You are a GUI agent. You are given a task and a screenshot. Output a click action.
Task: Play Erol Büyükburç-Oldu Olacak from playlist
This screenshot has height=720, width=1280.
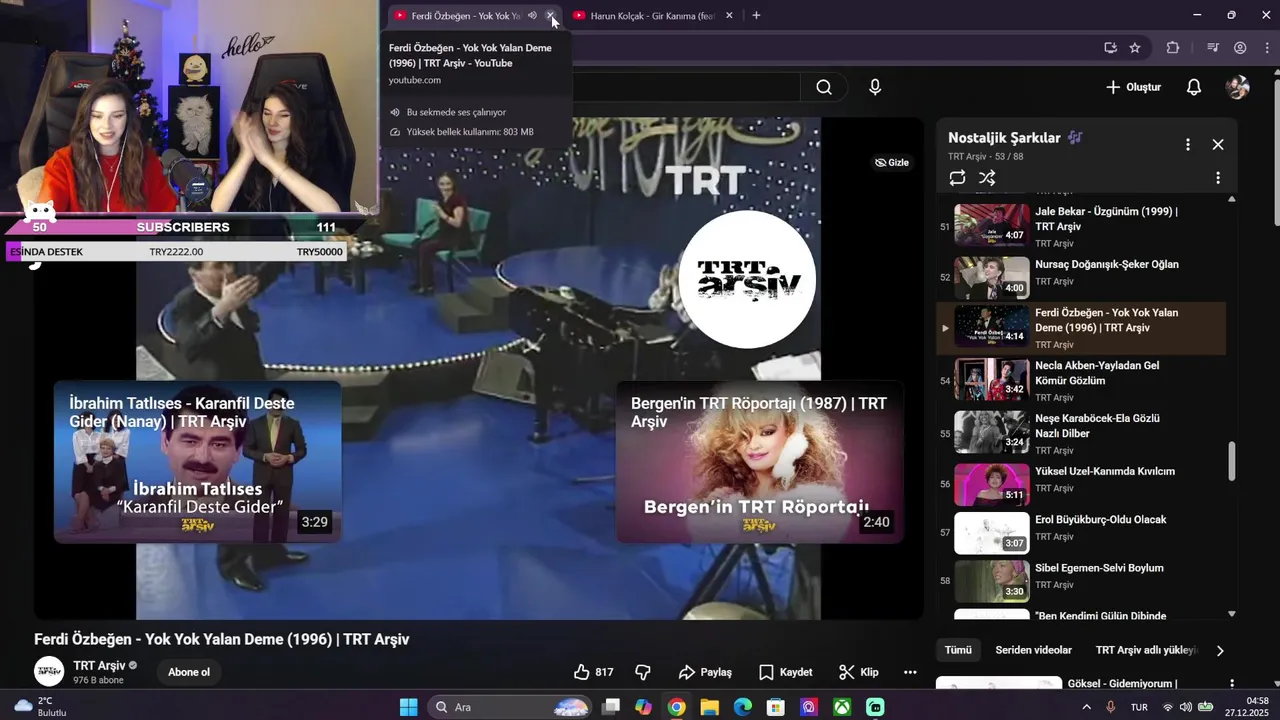[x=1080, y=532]
